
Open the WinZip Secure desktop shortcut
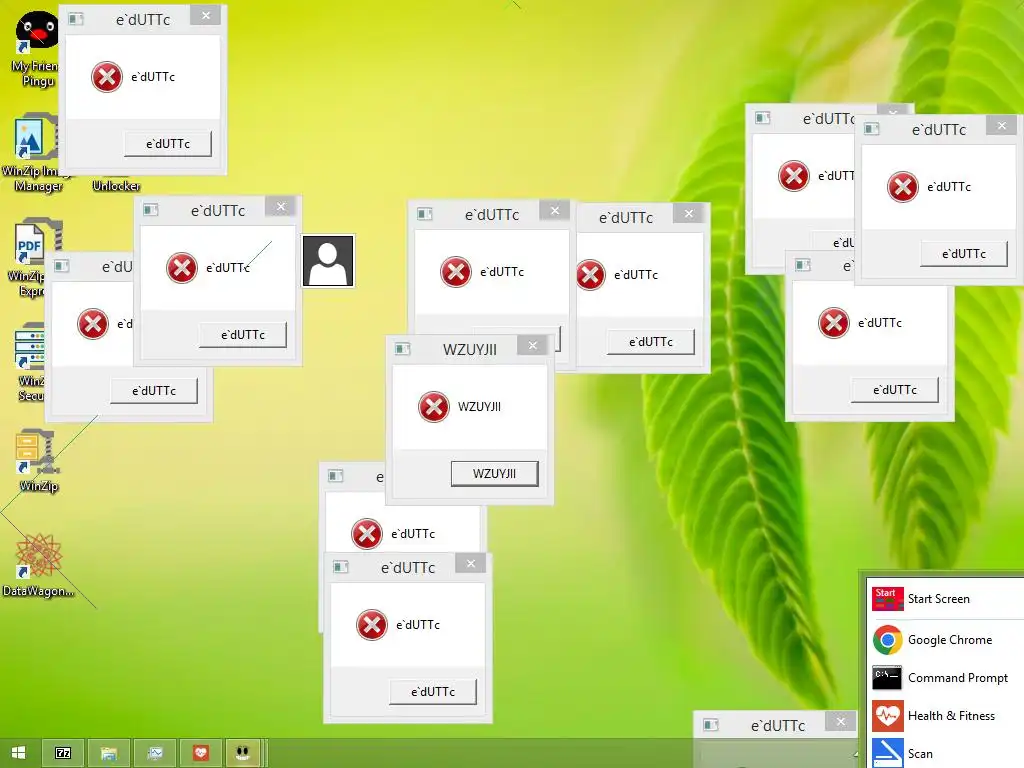coord(31,362)
